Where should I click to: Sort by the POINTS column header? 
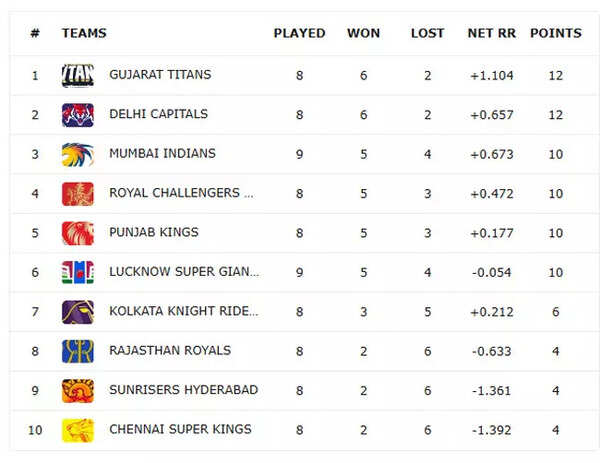(x=556, y=33)
